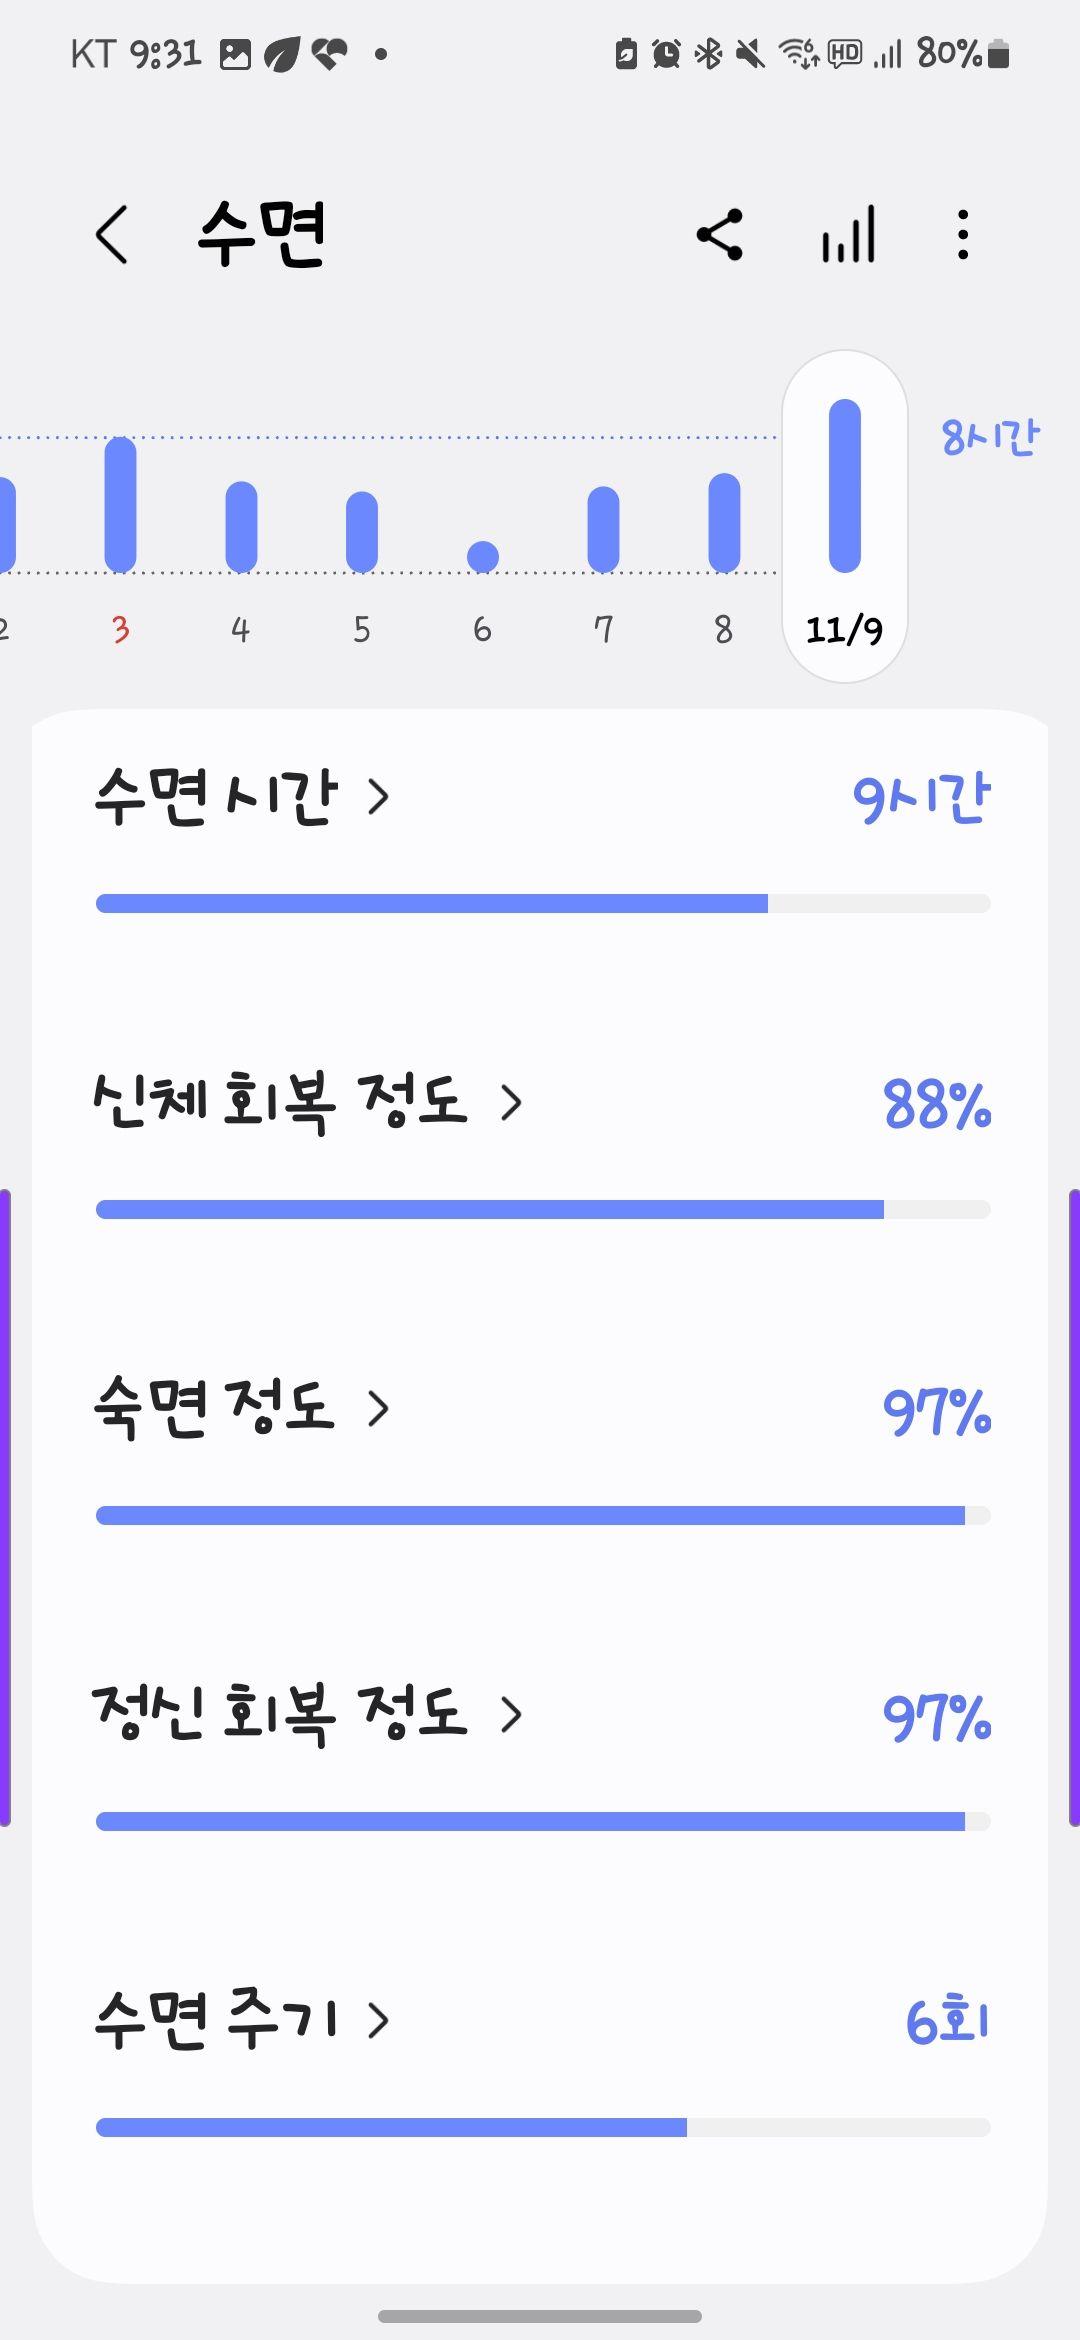Tap the 88% physical recovery value
The image size is (1080, 2340).
coord(937,1105)
